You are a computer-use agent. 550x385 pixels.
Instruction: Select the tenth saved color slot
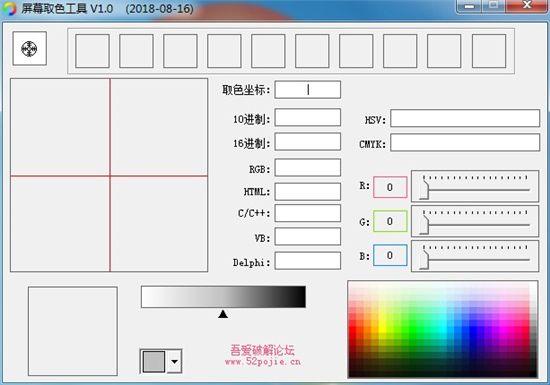pyautogui.click(x=489, y=51)
